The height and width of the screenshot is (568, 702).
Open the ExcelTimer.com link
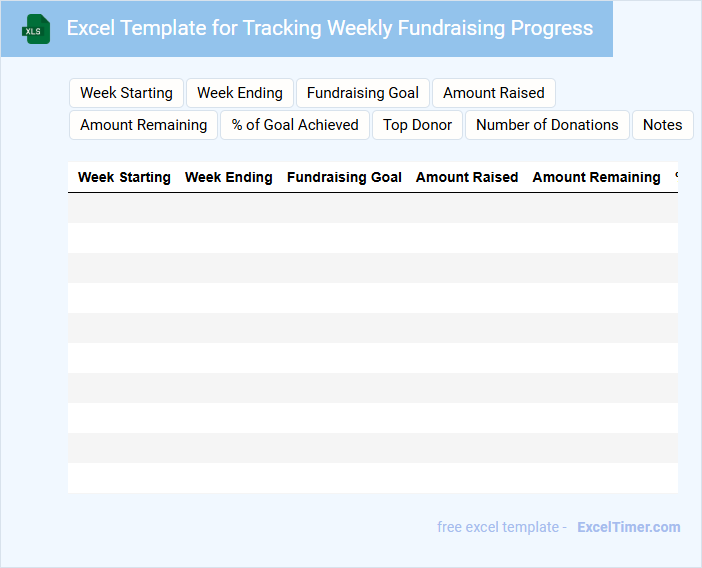click(628, 527)
